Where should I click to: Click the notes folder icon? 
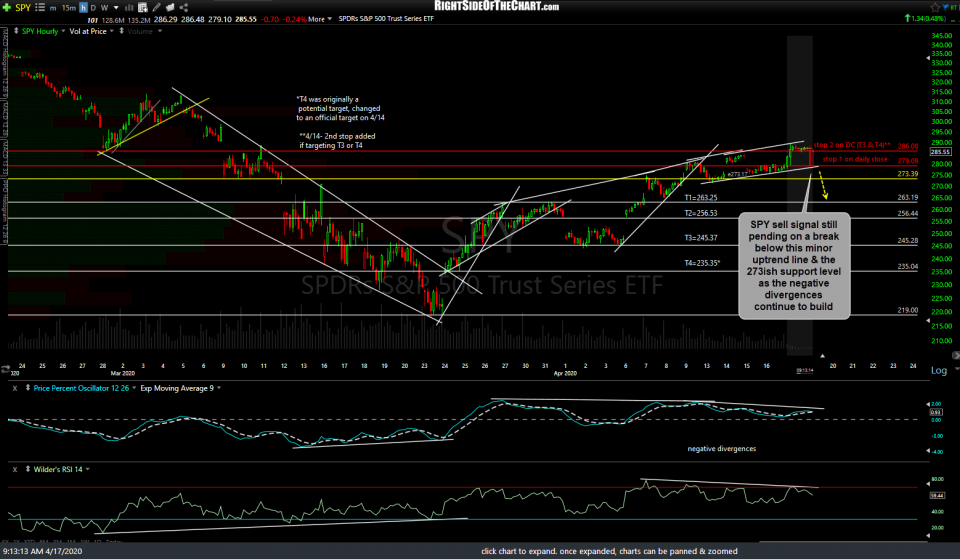click(x=170, y=7)
